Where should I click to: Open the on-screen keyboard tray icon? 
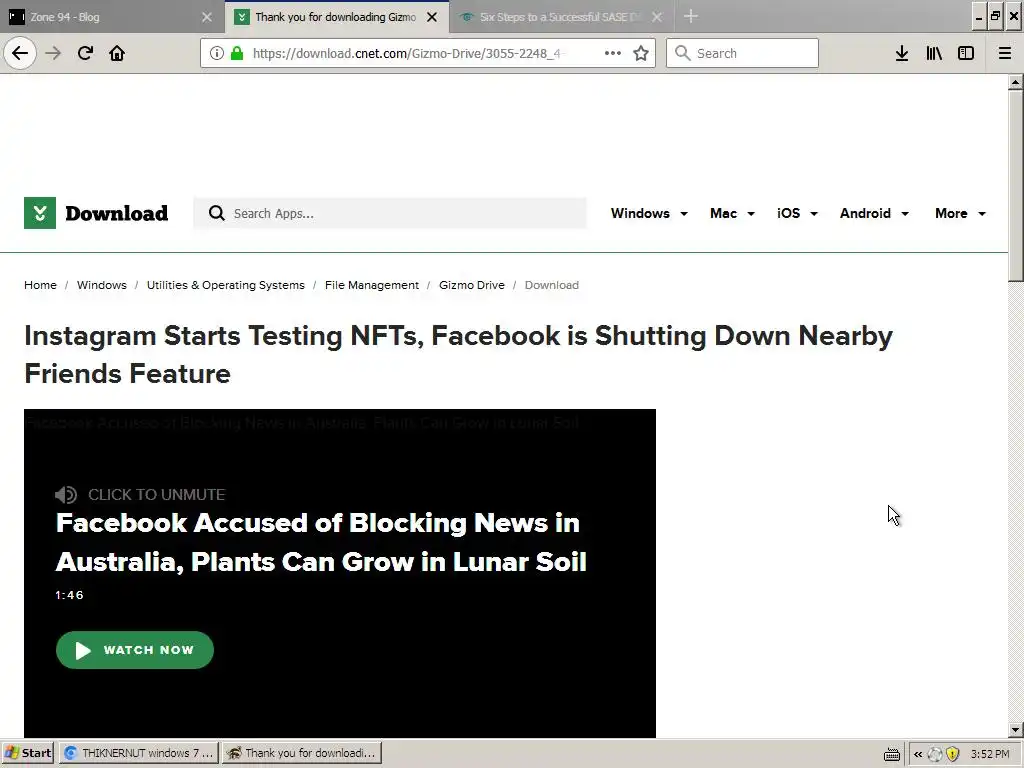891,754
